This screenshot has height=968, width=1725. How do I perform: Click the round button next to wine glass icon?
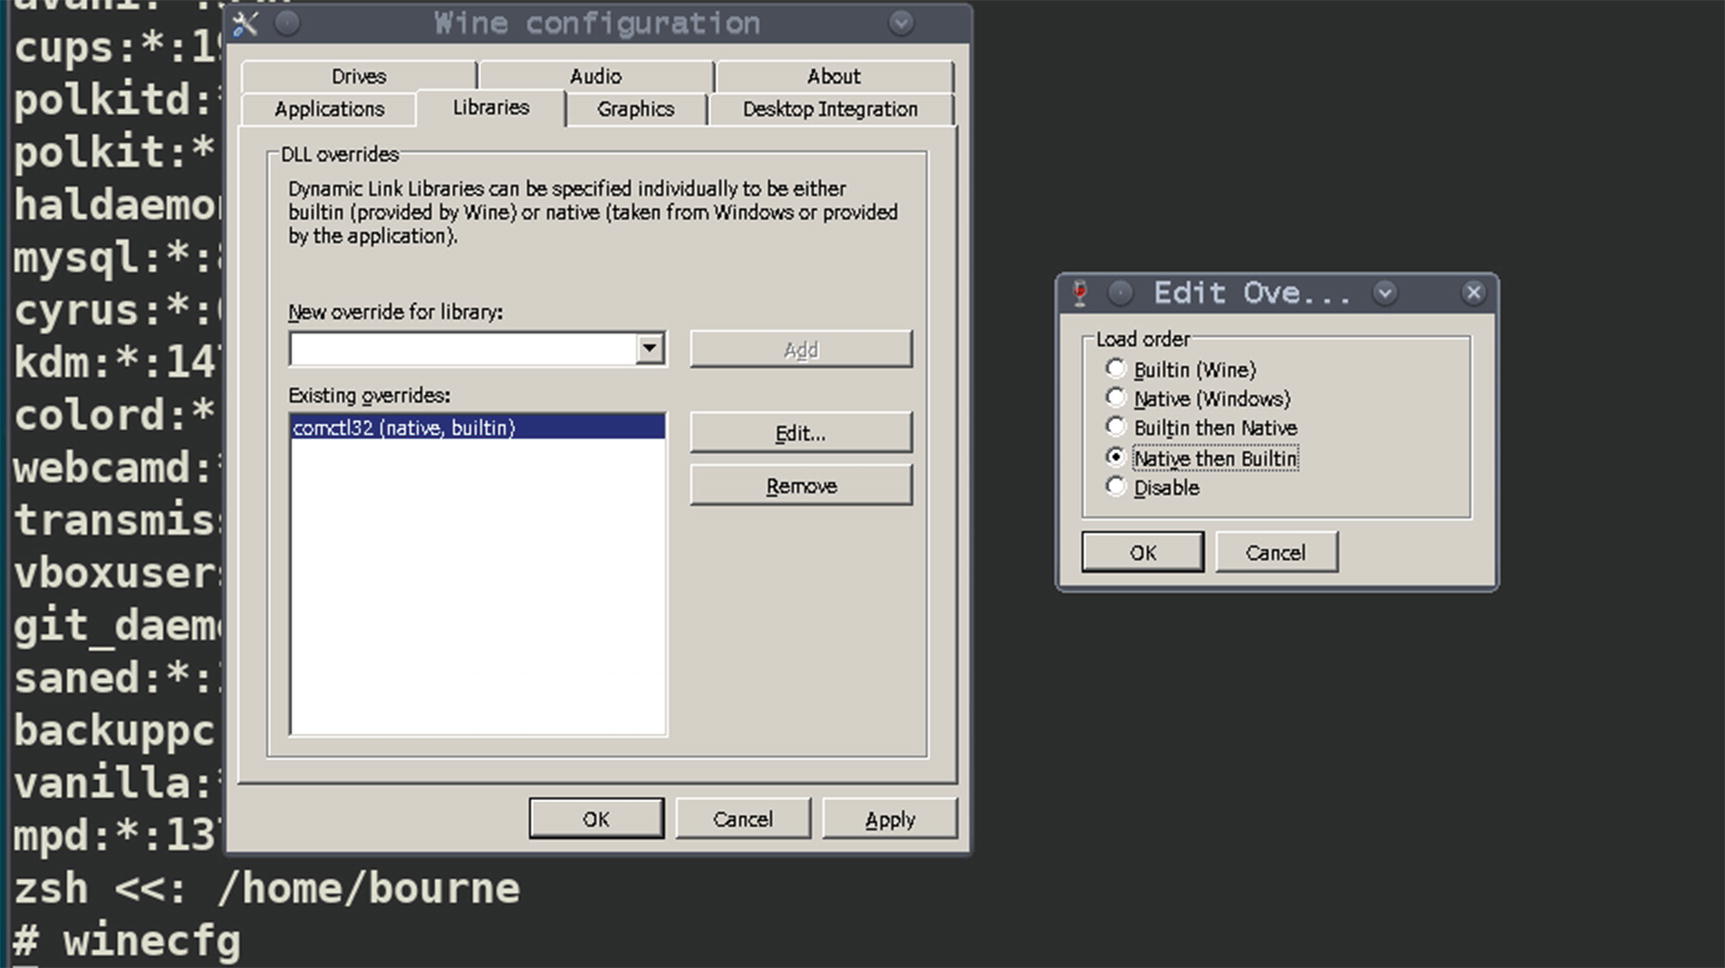1120,293
